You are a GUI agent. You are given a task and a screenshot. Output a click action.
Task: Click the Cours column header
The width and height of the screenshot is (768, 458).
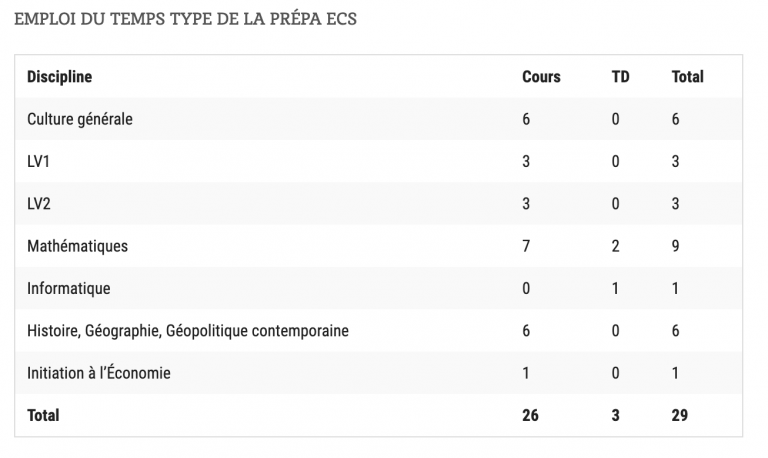point(541,77)
